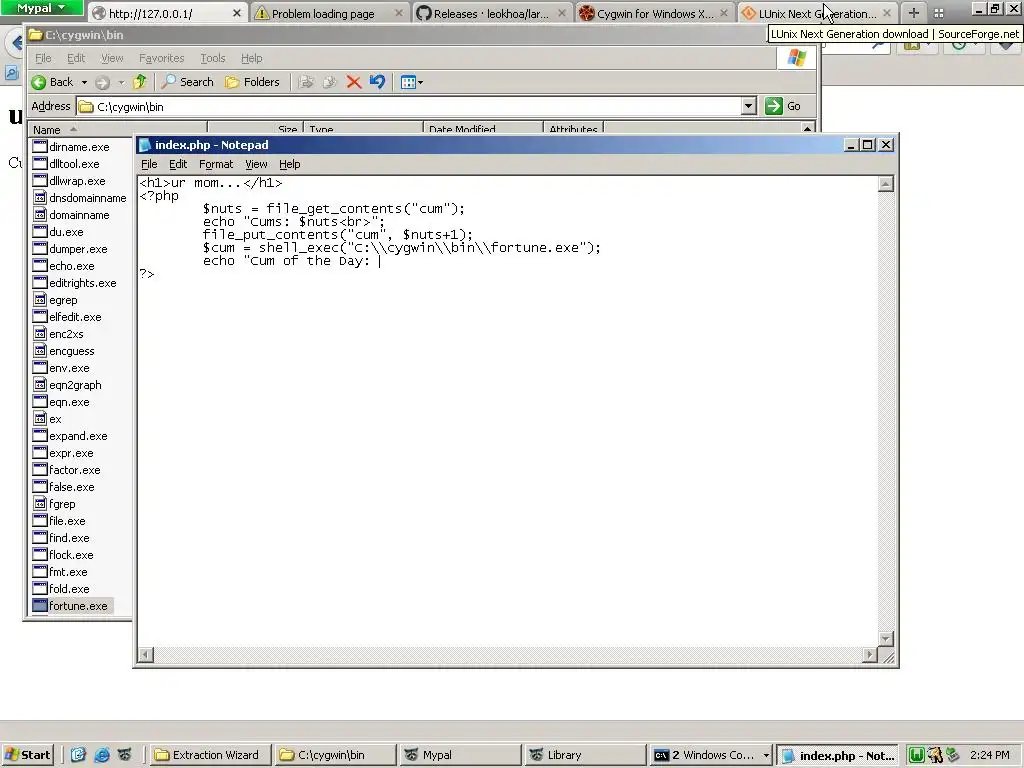Click the red Delete icon in Explorer toolbar

tap(353, 82)
